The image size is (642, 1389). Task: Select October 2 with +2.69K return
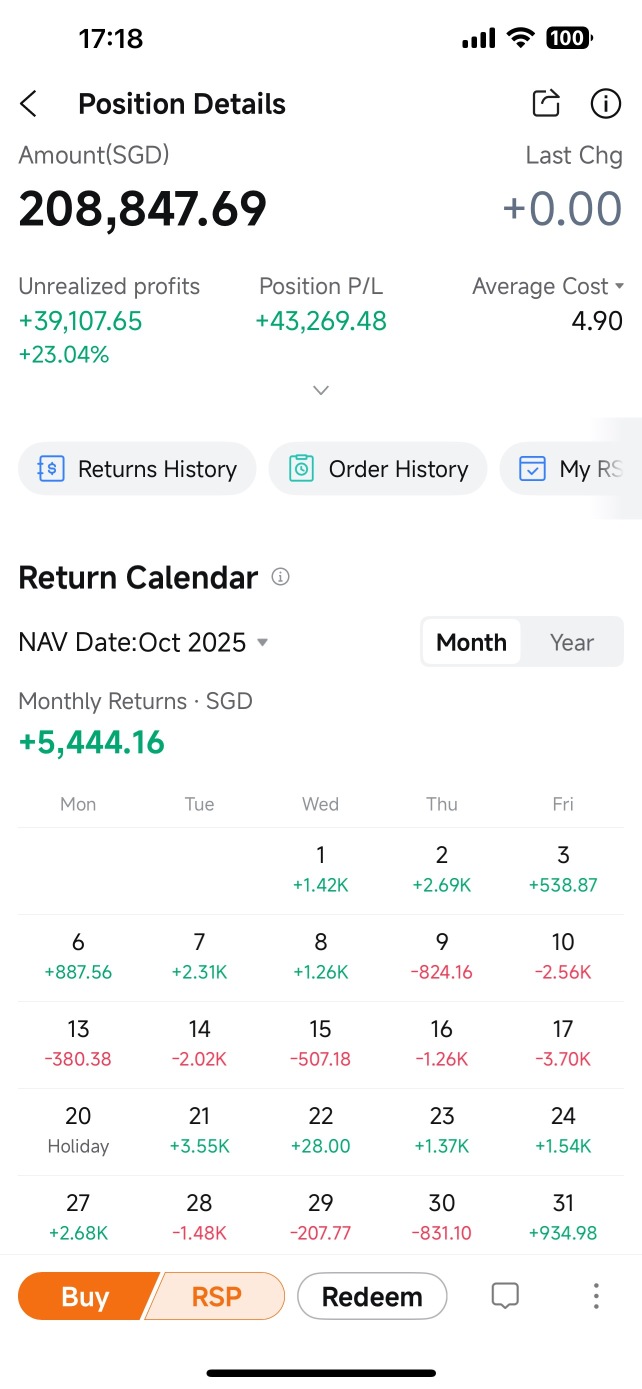point(442,869)
